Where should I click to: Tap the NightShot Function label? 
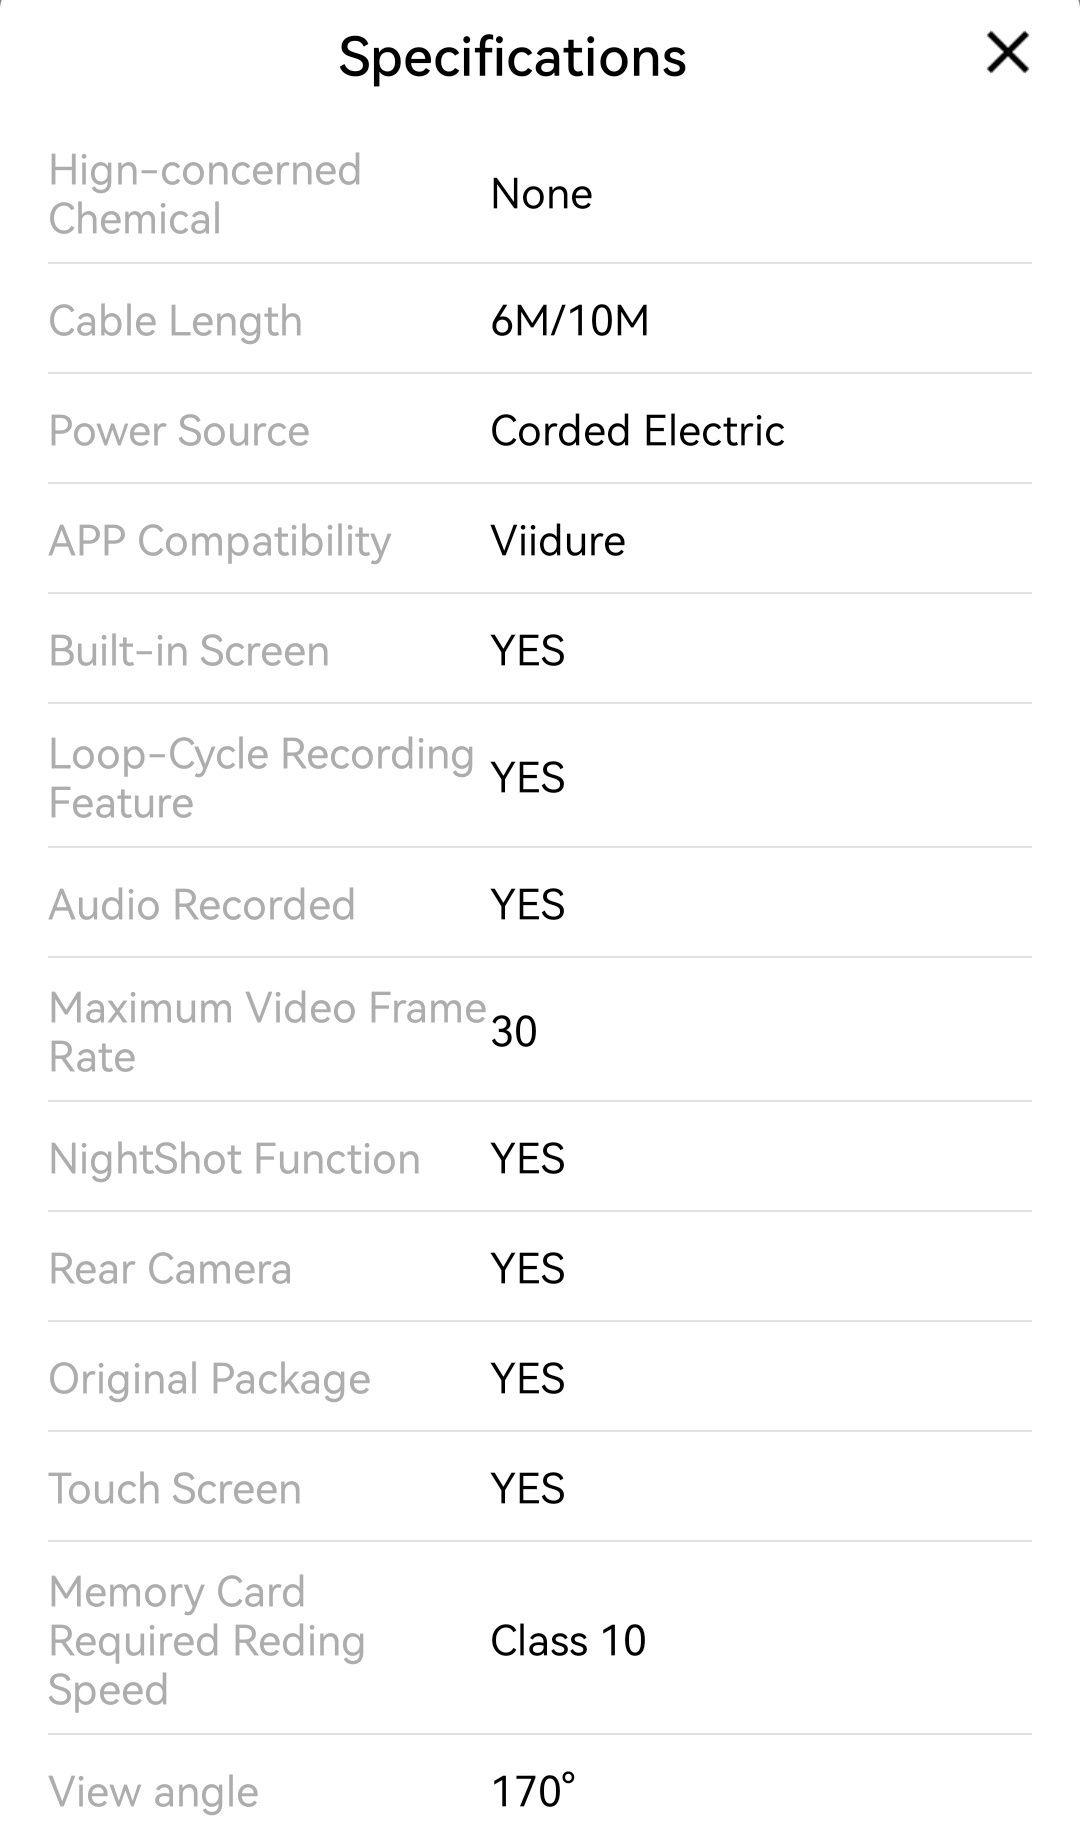[234, 1159]
